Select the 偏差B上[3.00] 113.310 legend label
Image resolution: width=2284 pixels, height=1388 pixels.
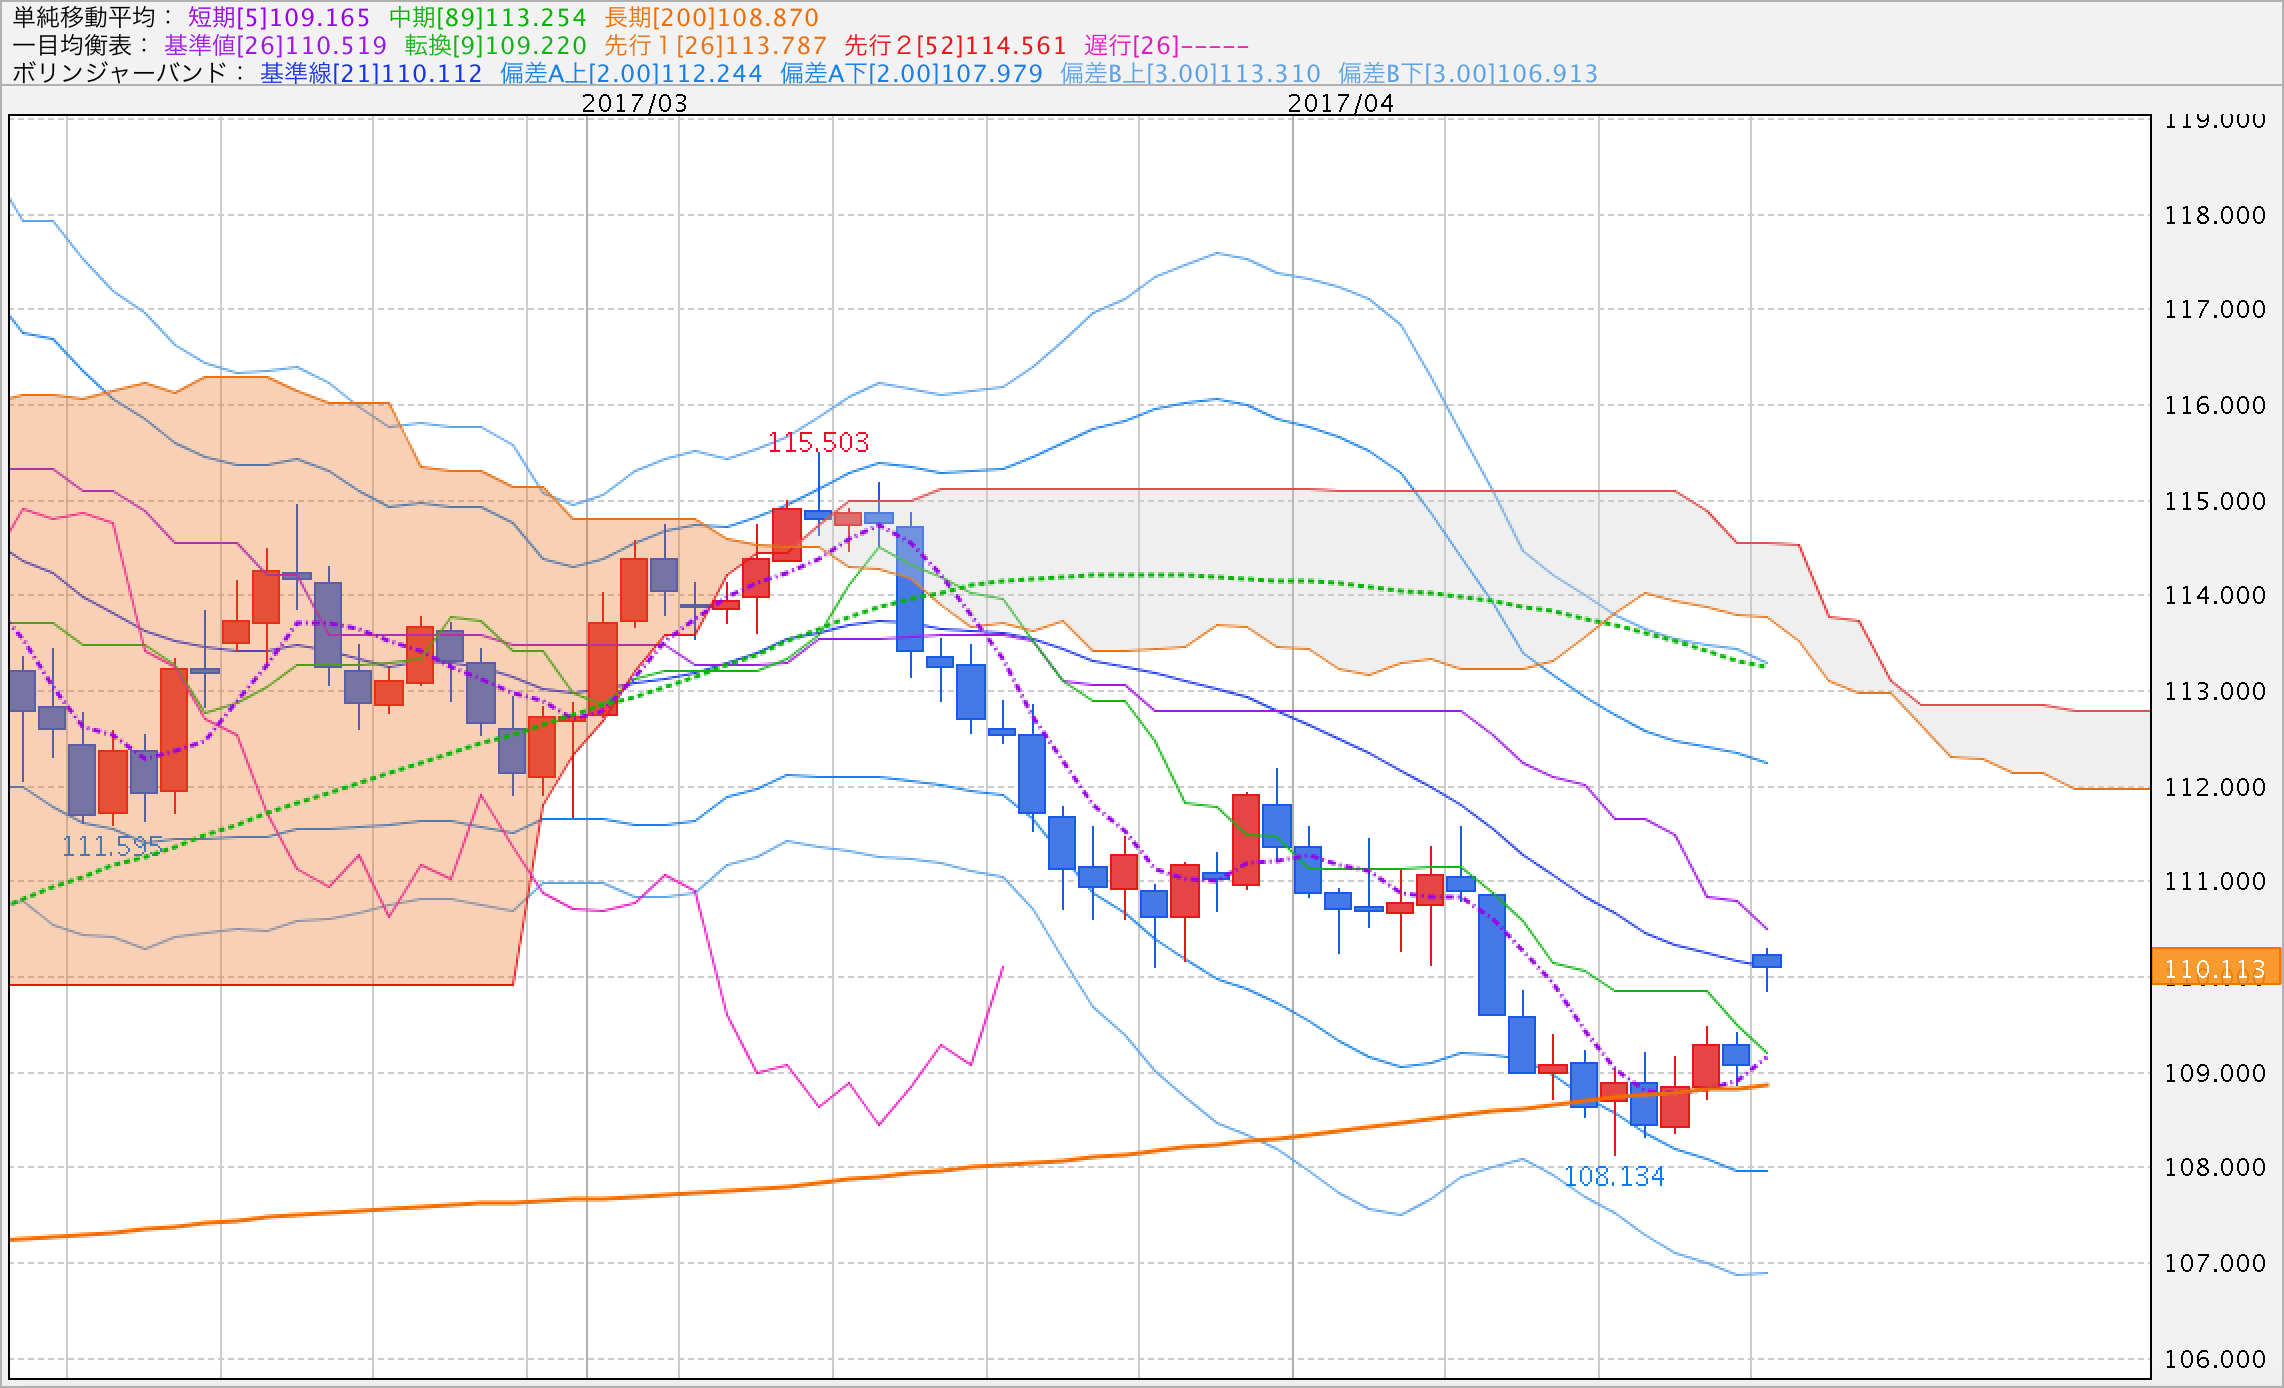[1190, 74]
